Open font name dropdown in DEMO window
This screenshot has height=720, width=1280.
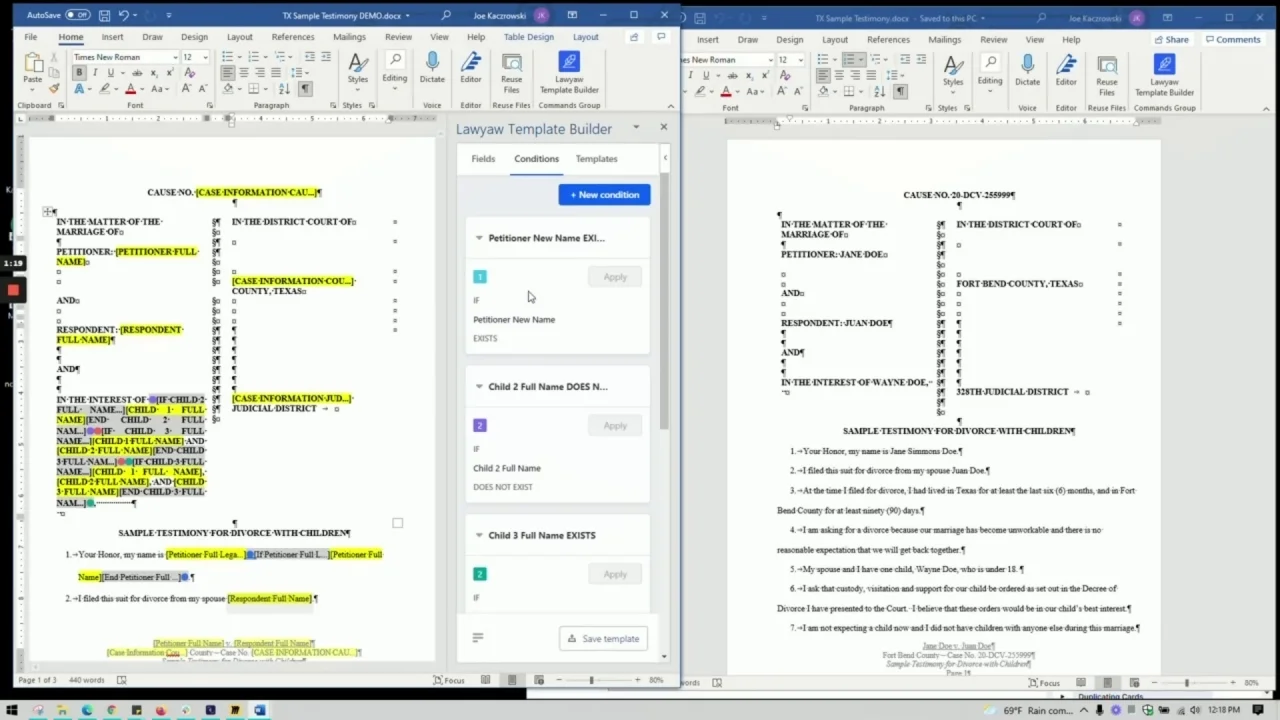[x=175, y=57]
